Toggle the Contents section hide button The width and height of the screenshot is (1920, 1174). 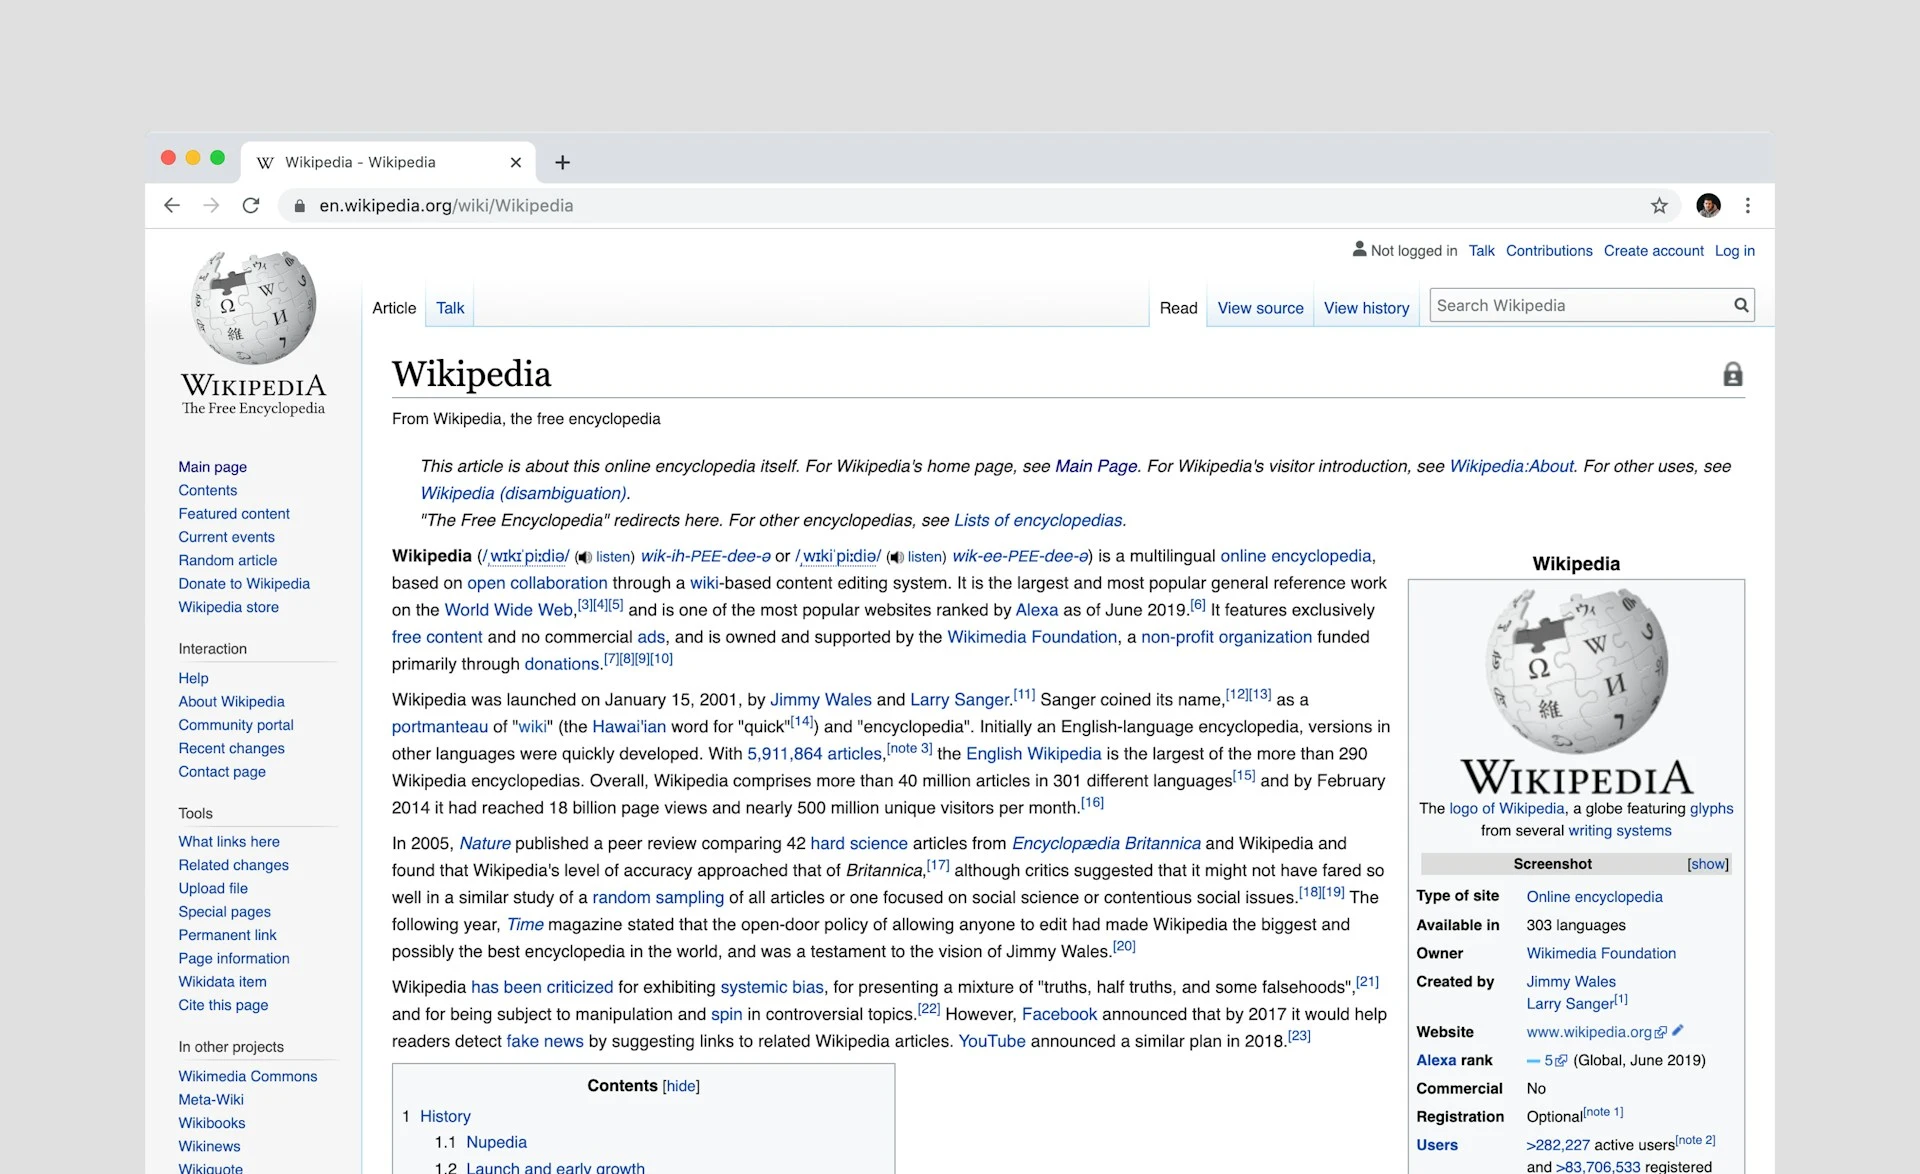pyautogui.click(x=680, y=1085)
